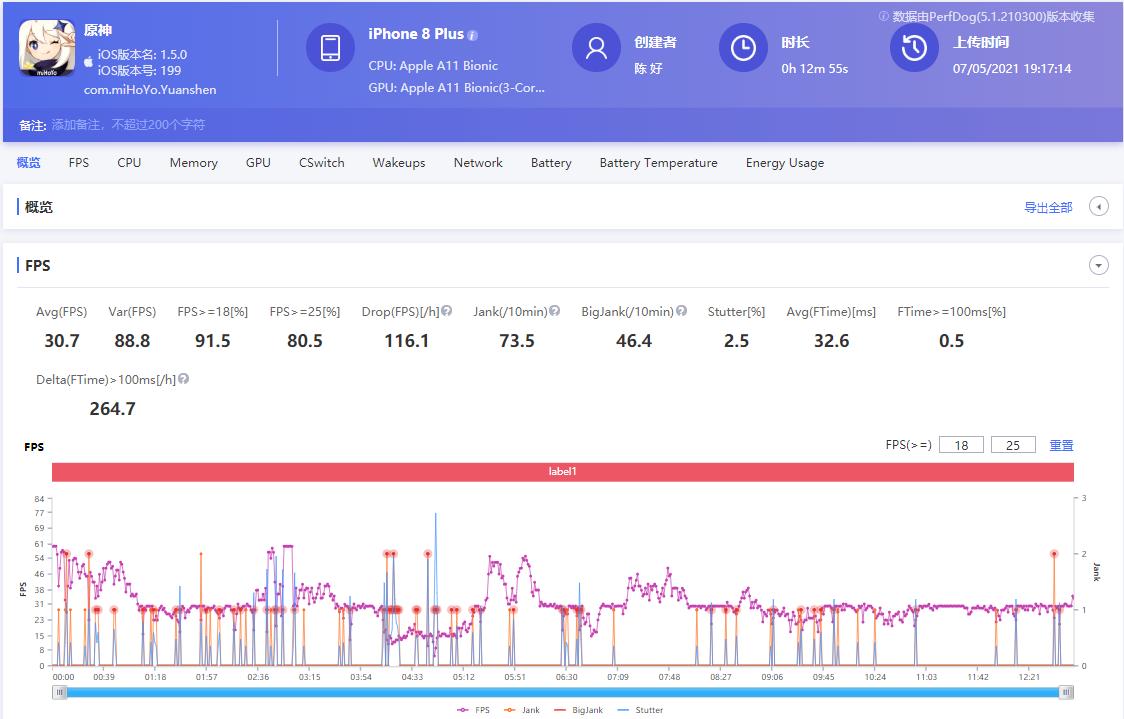
Task: Click help icon next to Drop(FPS)
Action: 447,311
